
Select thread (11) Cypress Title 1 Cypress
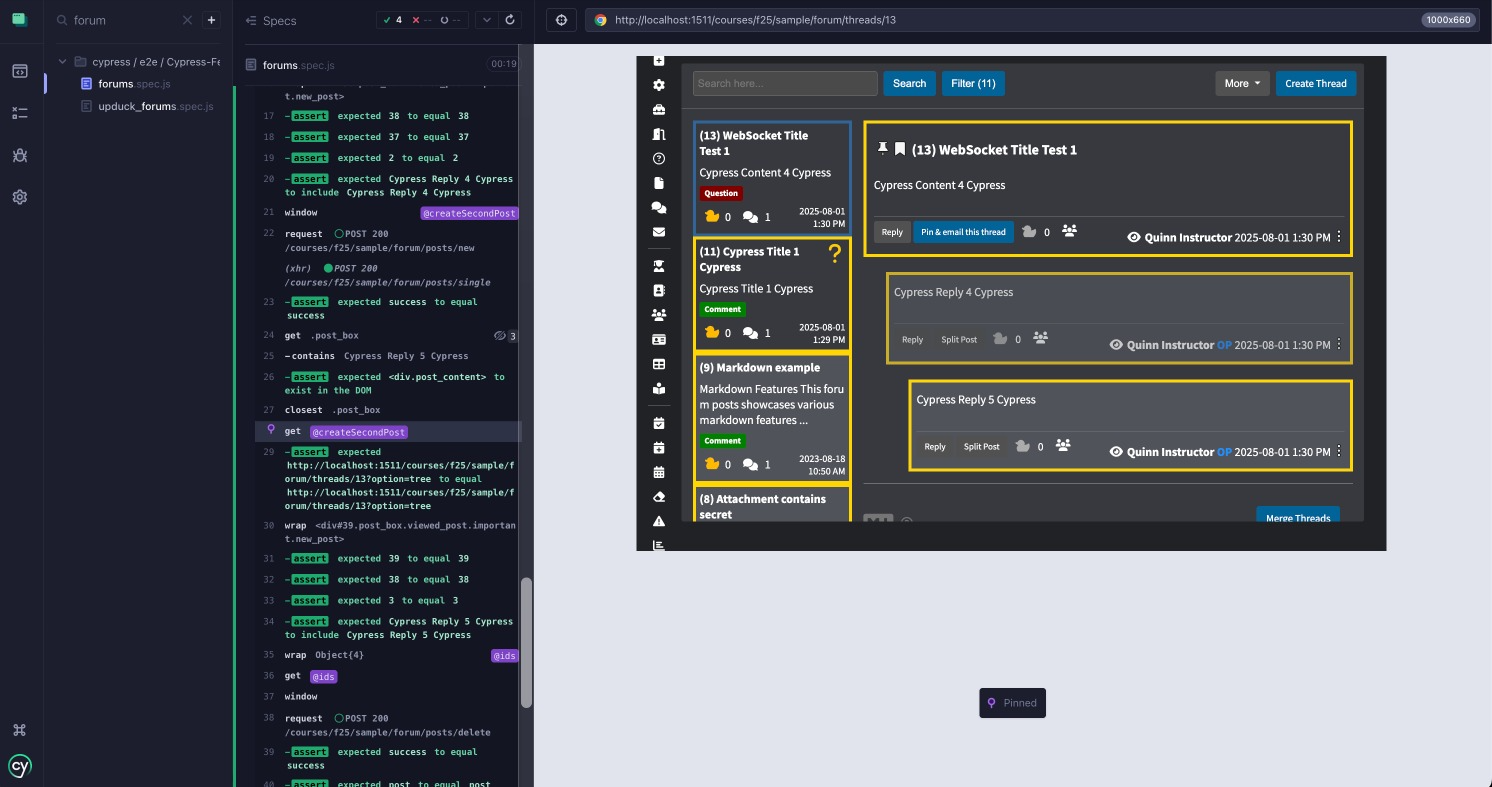[772, 294]
